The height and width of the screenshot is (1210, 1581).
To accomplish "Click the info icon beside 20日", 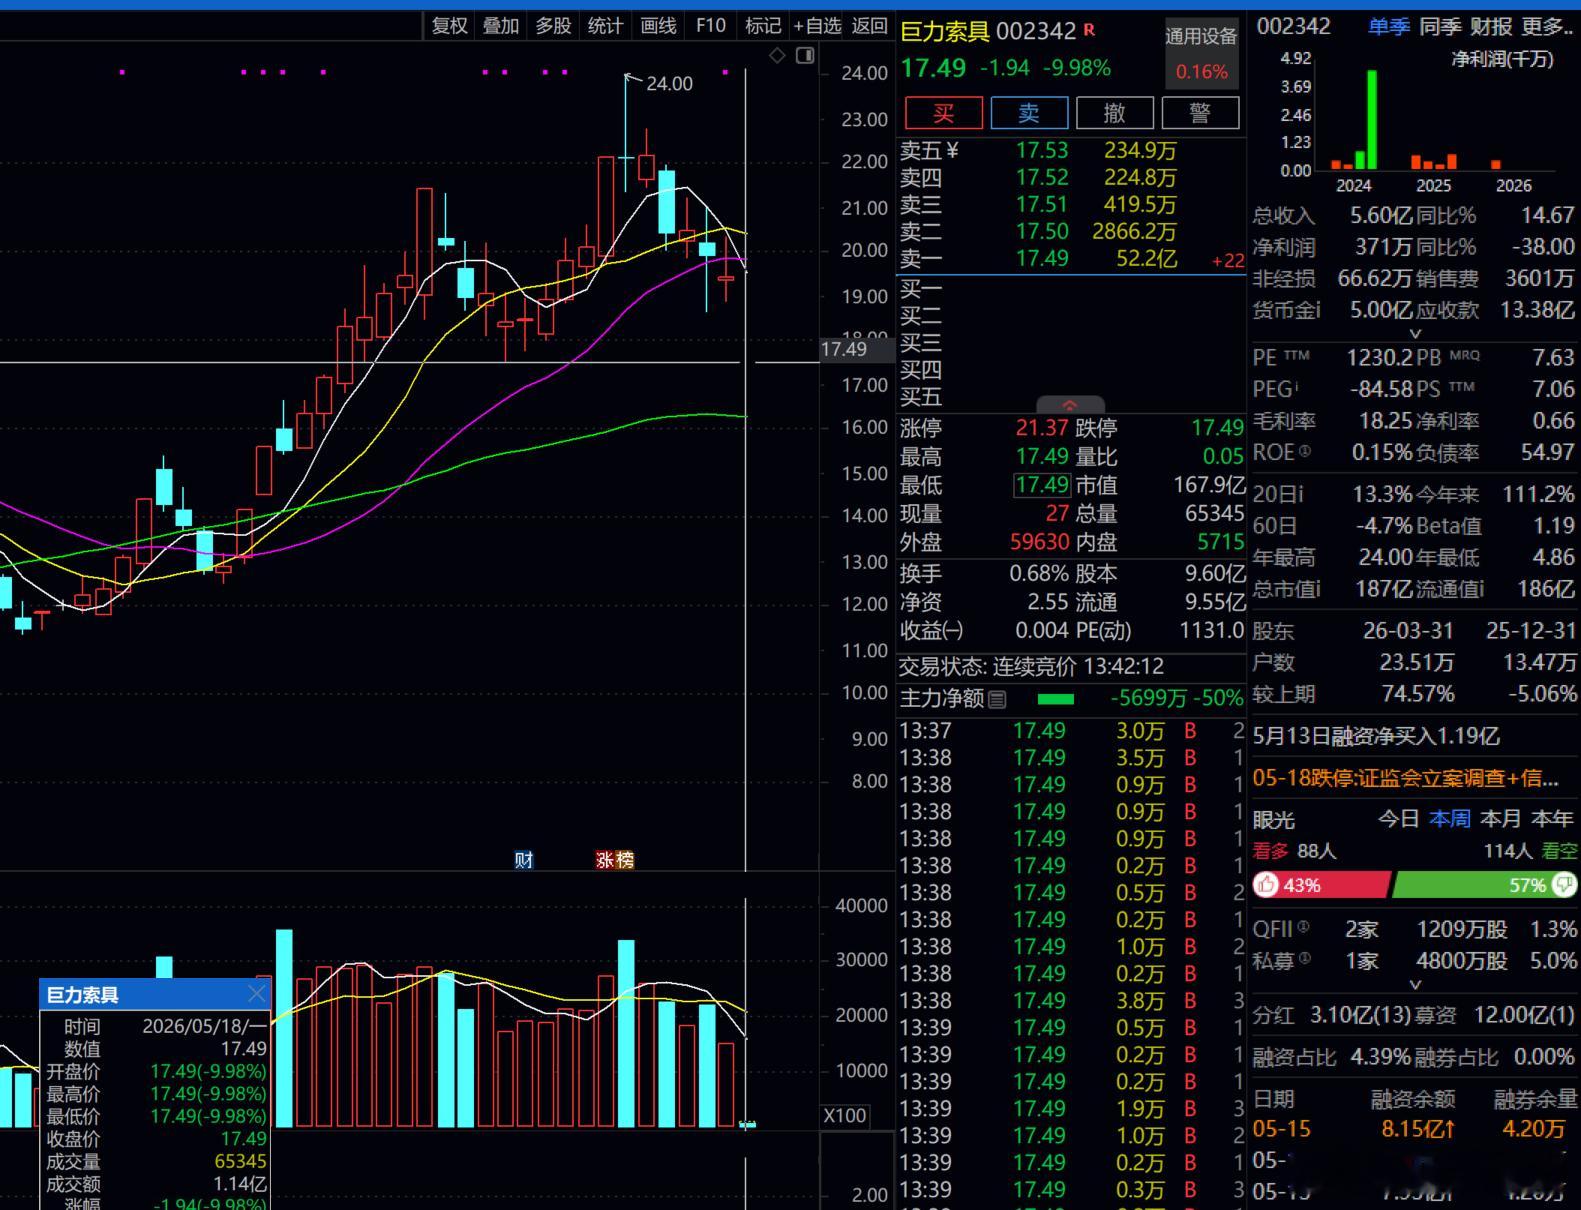I will coord(1301,494).
